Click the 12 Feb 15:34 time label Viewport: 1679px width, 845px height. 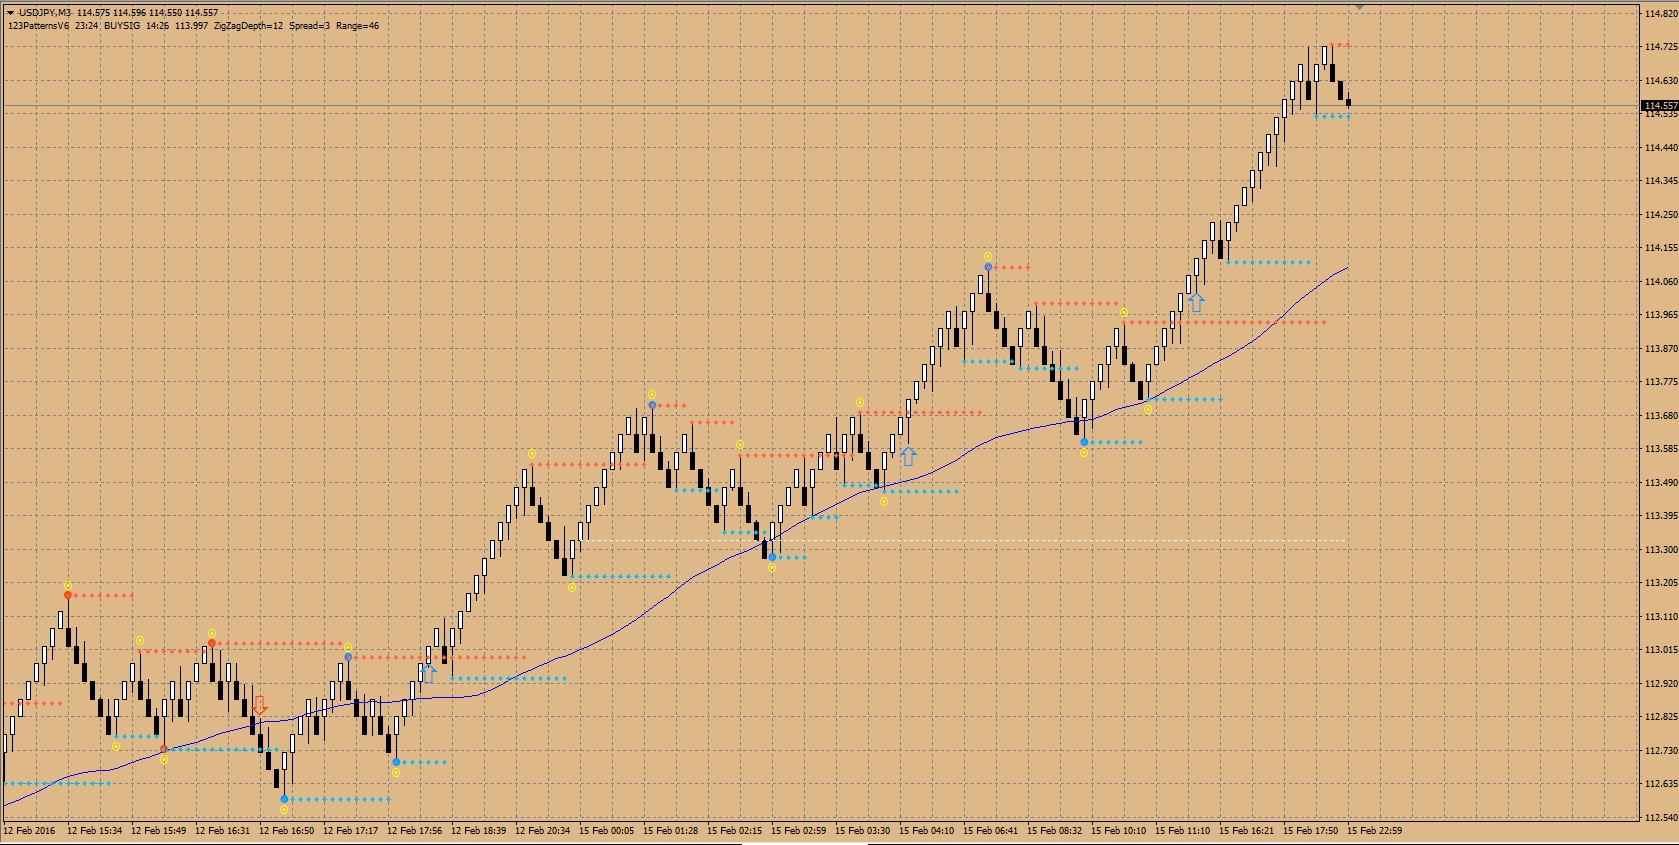[95, 830]
